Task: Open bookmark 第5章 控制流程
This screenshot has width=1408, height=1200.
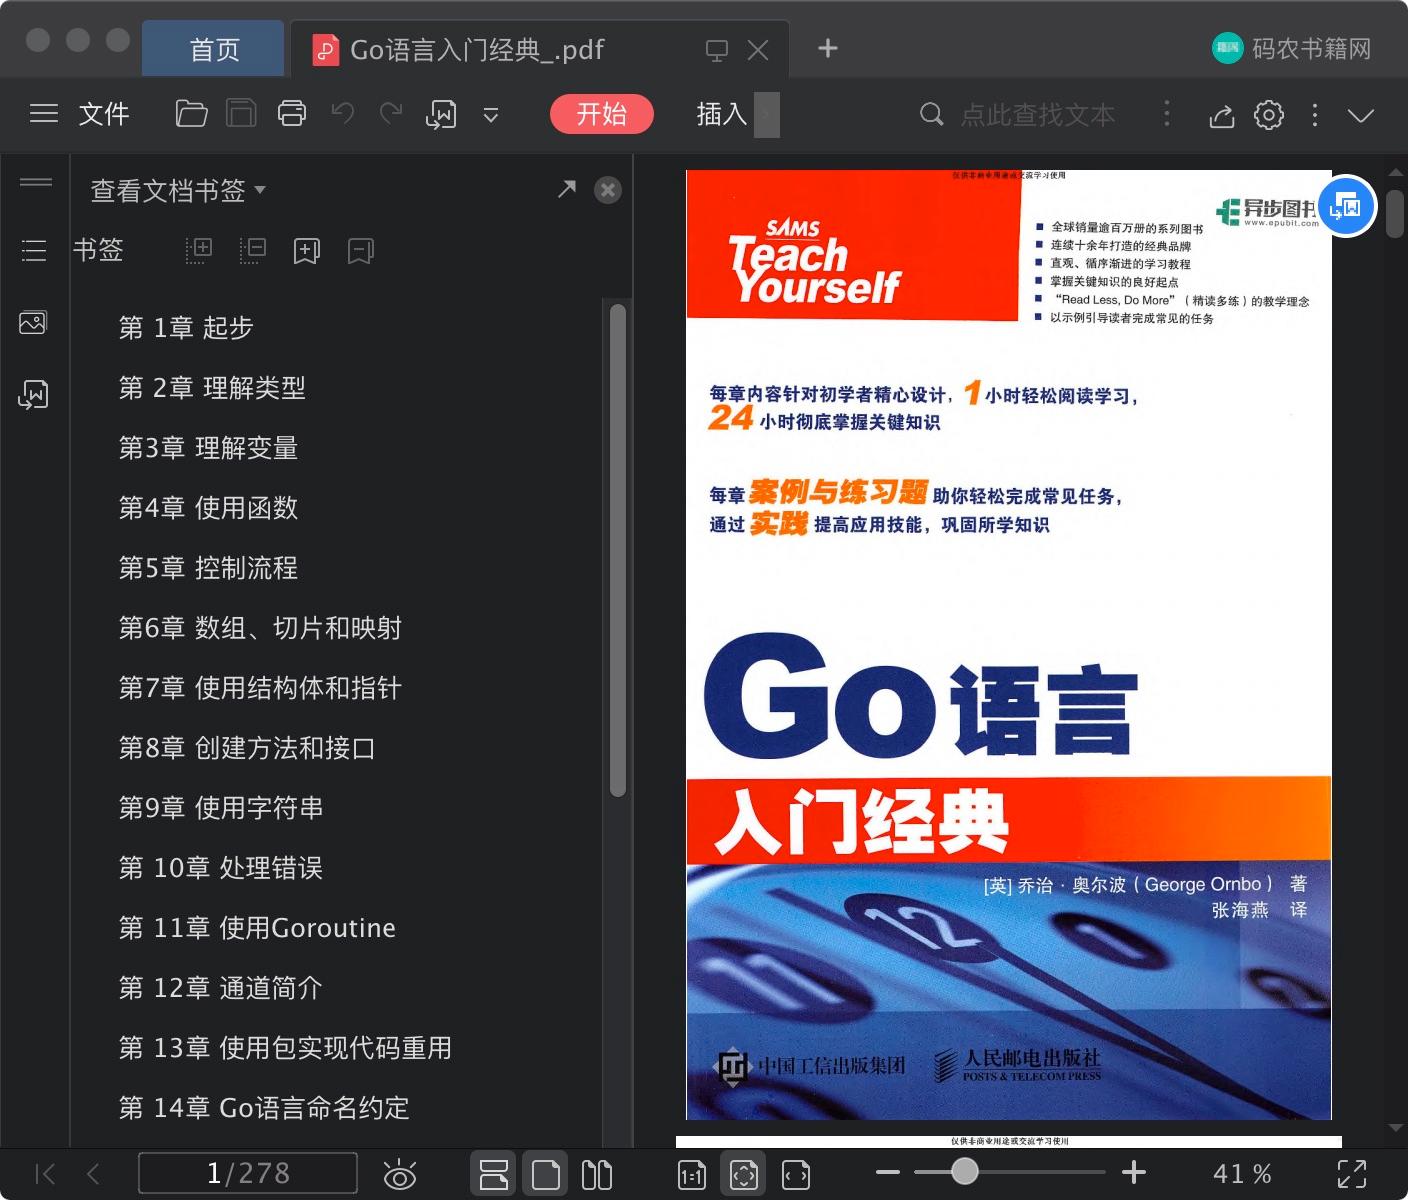Action: [208, 568]
